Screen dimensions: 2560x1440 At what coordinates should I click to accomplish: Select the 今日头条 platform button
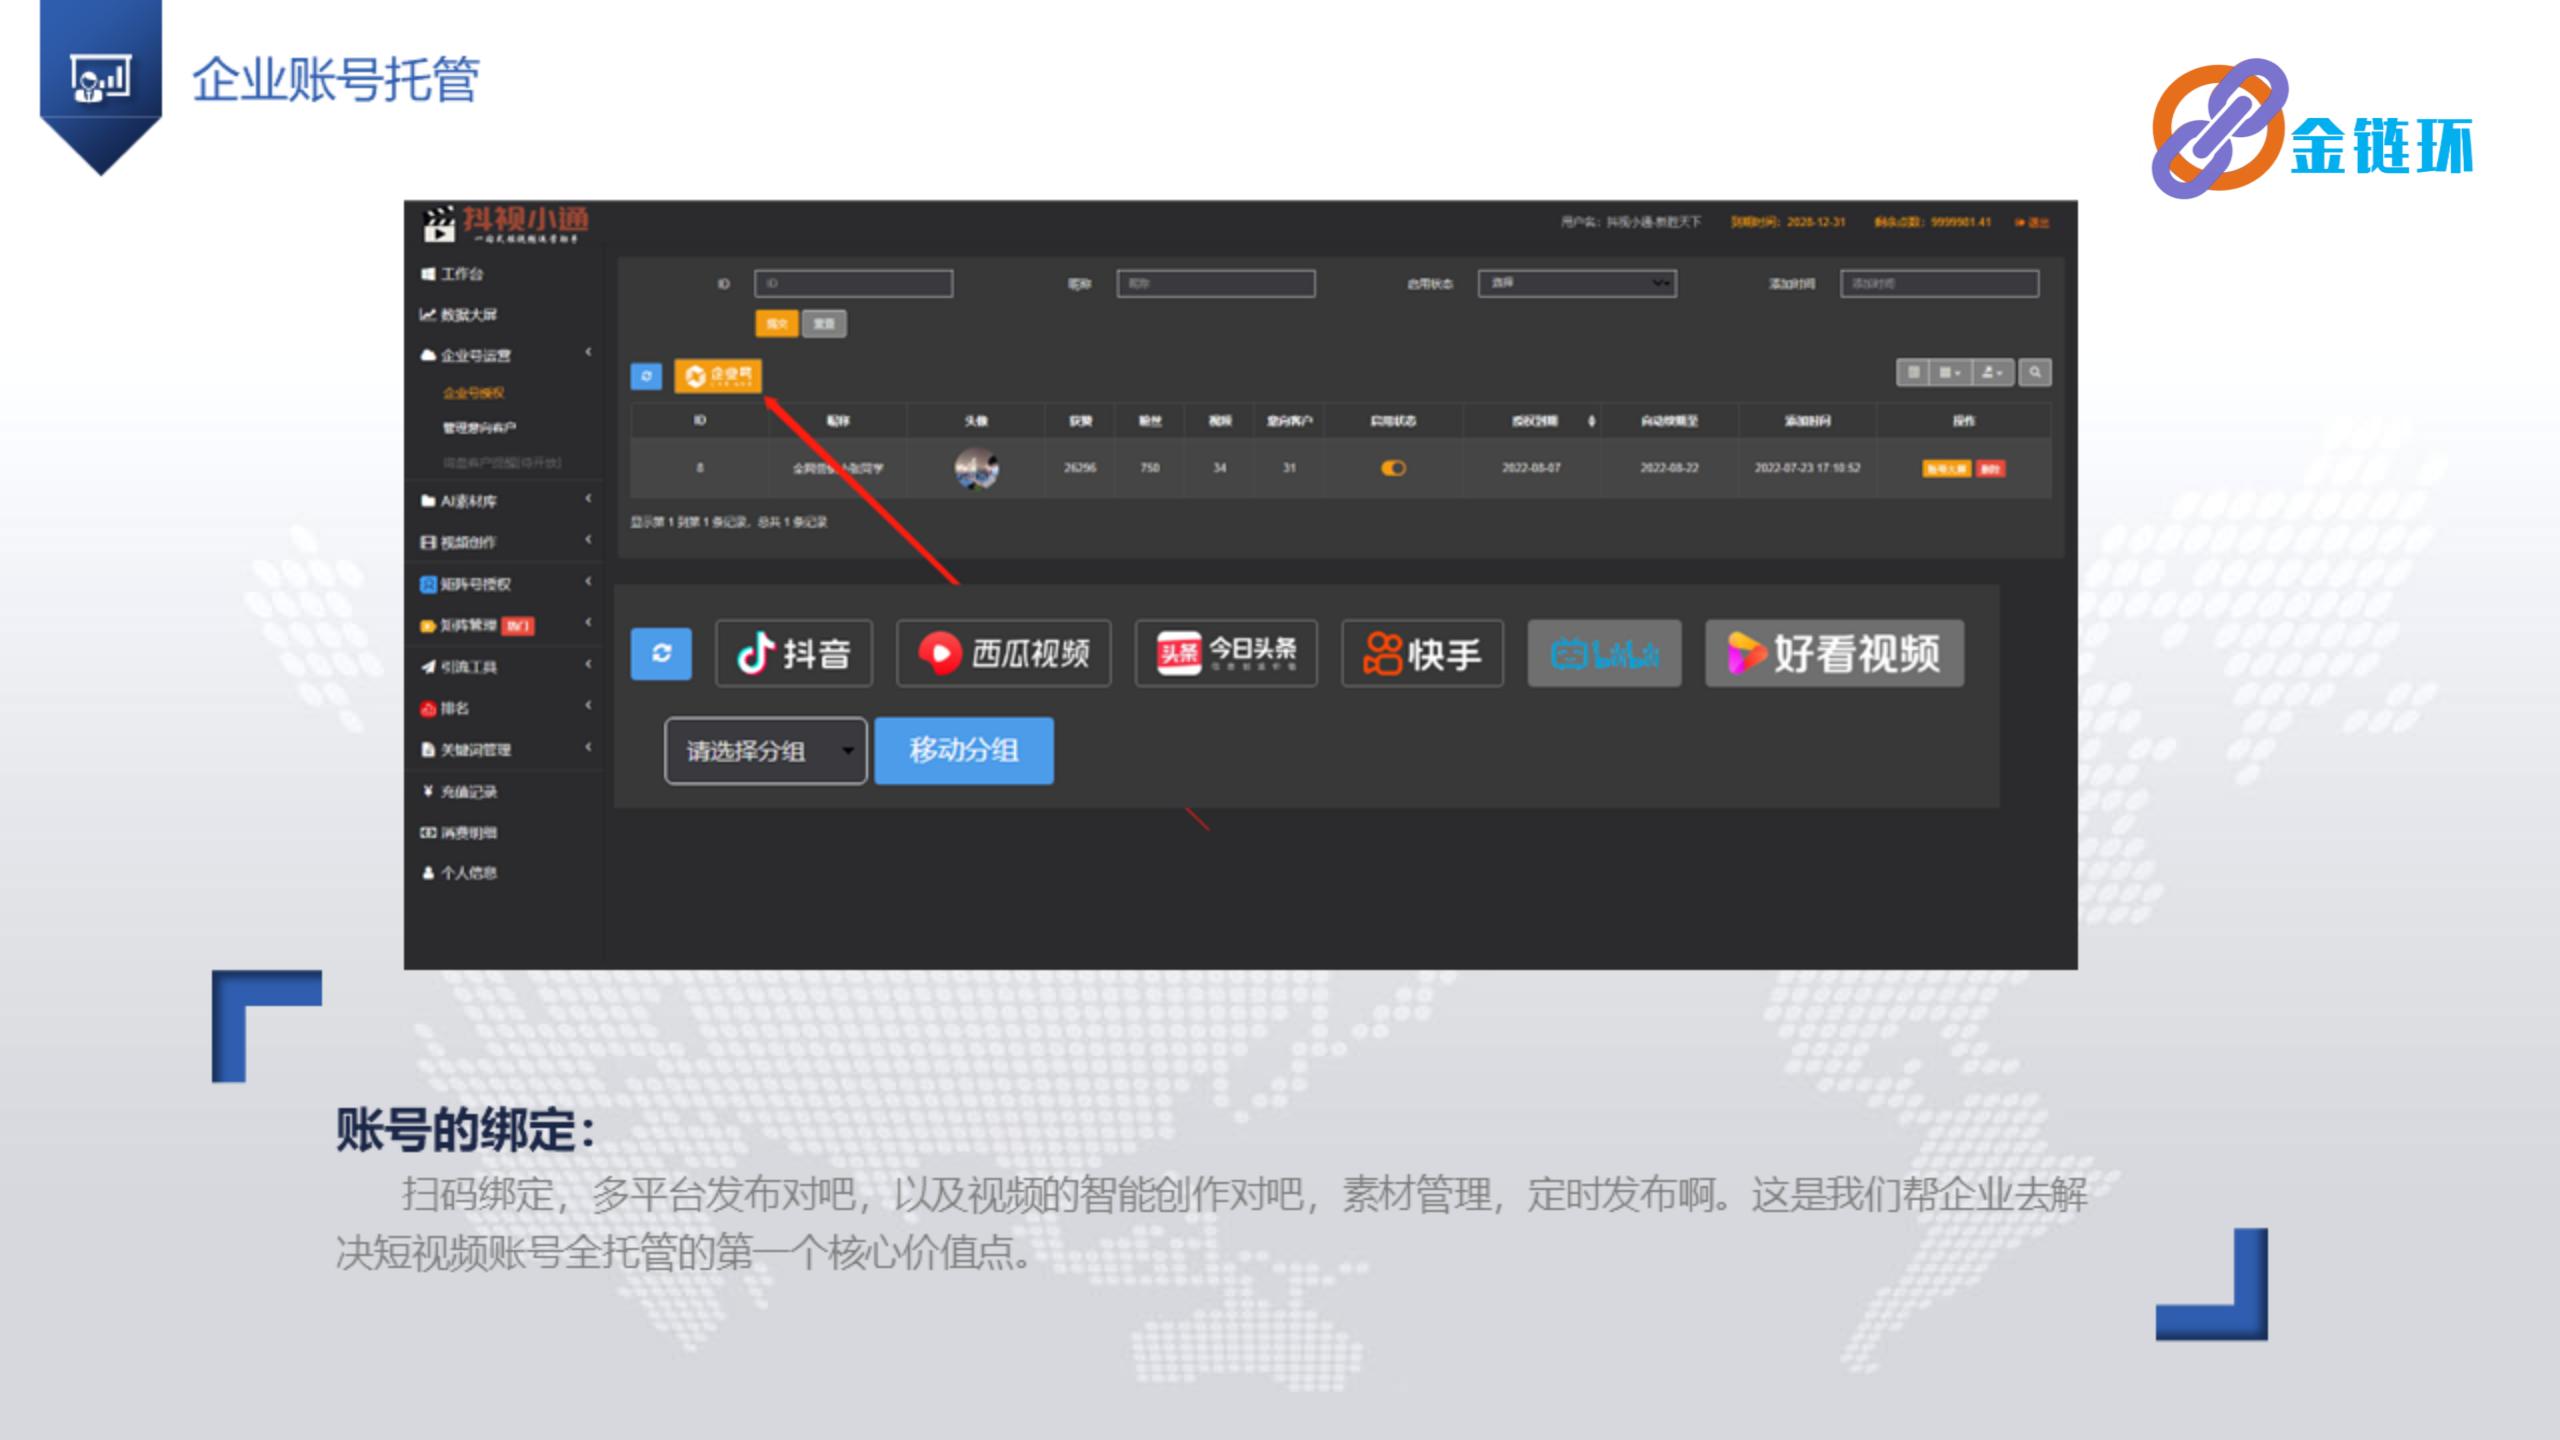1226,653
